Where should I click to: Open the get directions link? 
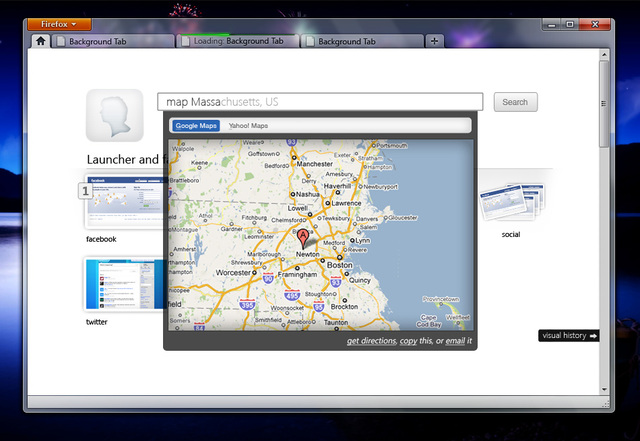(371, 341)
